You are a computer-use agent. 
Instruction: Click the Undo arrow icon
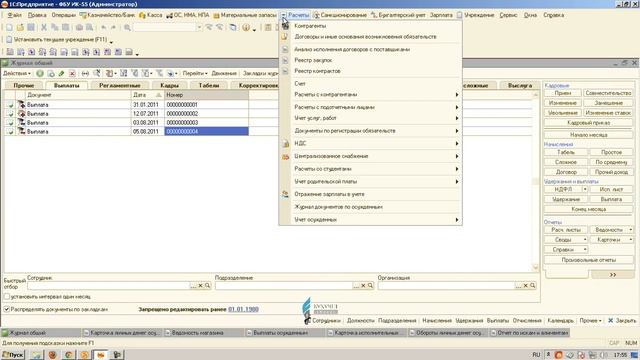103,27
